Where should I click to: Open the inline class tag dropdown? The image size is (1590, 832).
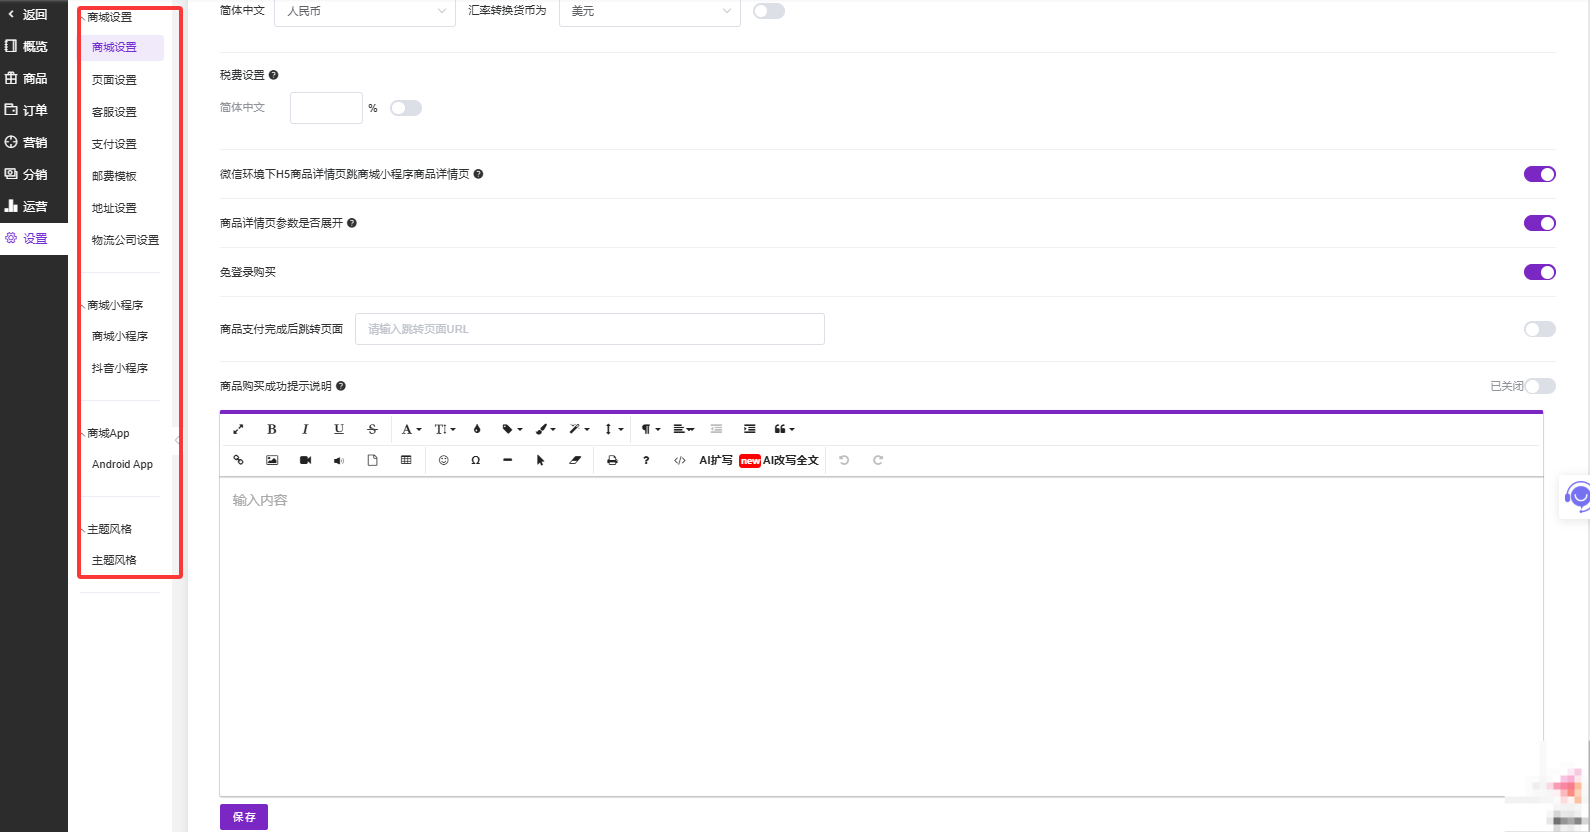[x=512, y=429]
